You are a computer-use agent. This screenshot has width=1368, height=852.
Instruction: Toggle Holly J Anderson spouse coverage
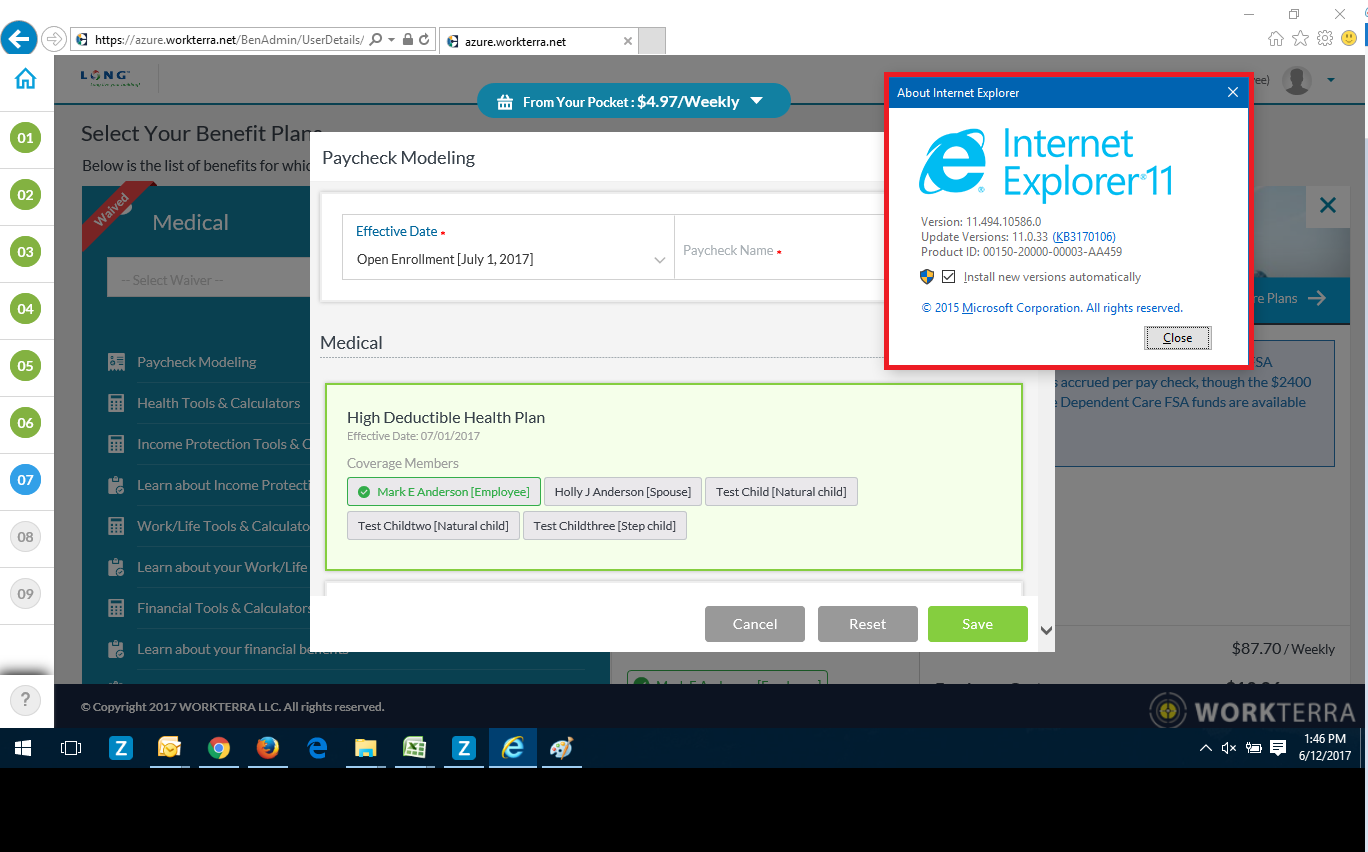(x=622, y=492)
